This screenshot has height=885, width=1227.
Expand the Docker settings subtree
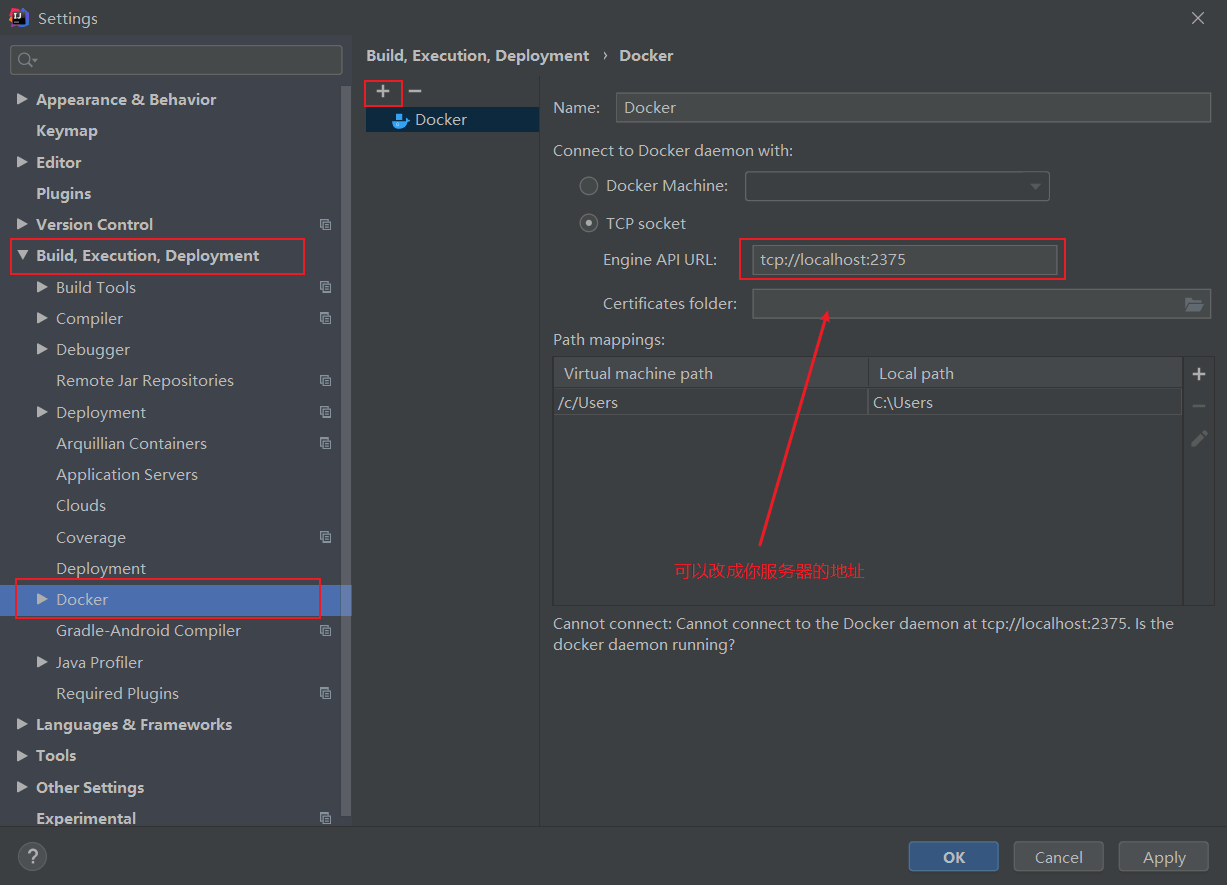coord(42,599)
